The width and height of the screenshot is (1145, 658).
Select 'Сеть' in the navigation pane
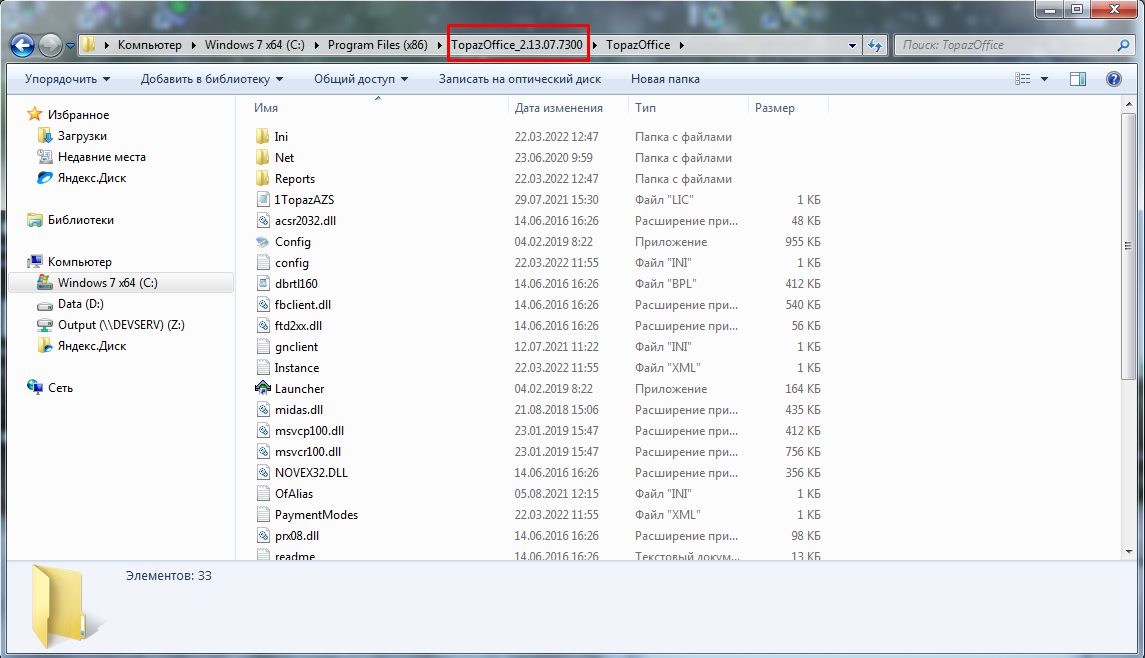point(60,388)
